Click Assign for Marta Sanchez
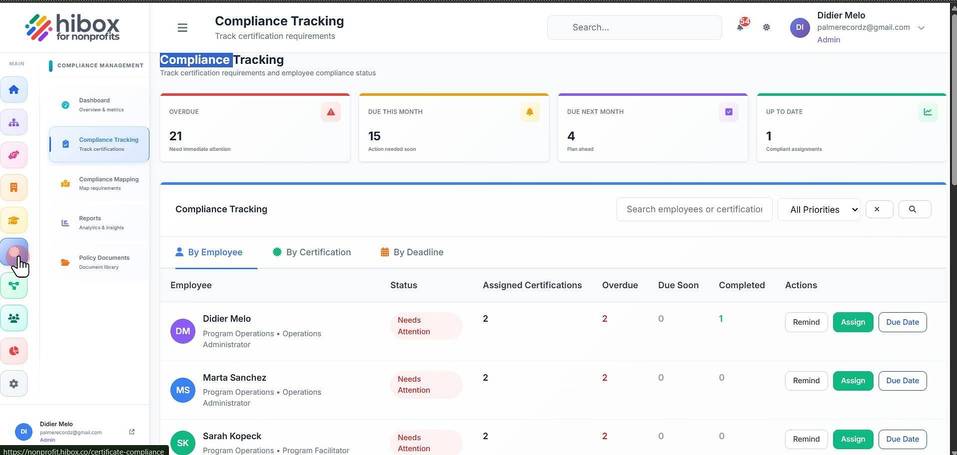Screen dimensions: 957x455 click(853, 380)
